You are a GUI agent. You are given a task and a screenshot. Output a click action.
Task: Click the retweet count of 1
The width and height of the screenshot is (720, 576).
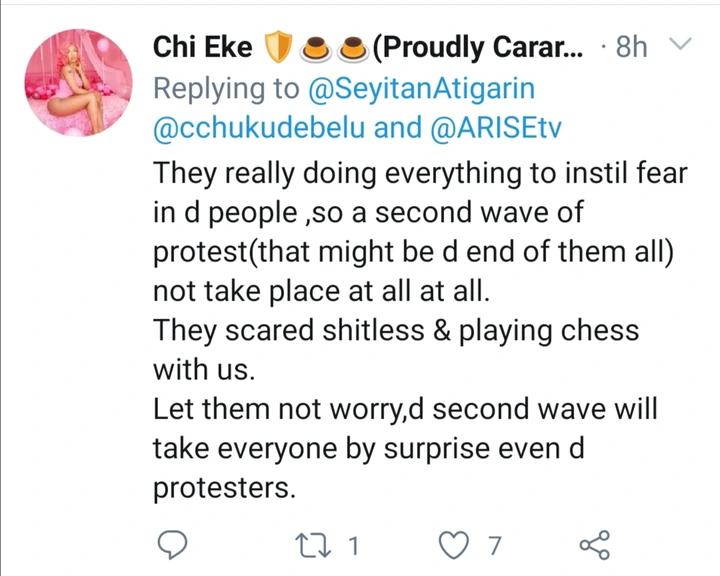(354, 544)
